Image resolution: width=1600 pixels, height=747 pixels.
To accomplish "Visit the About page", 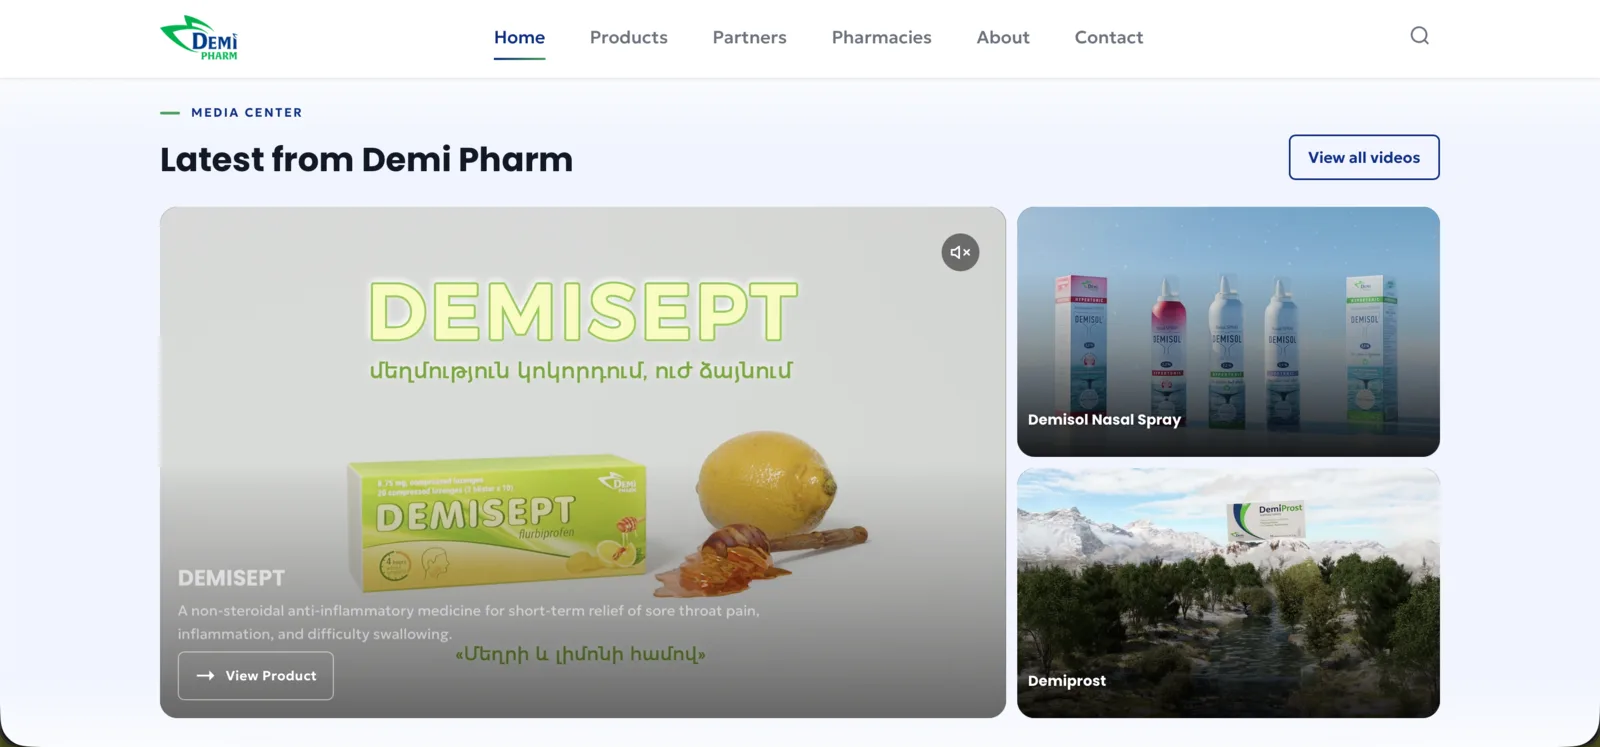I will click(1003, 37).
